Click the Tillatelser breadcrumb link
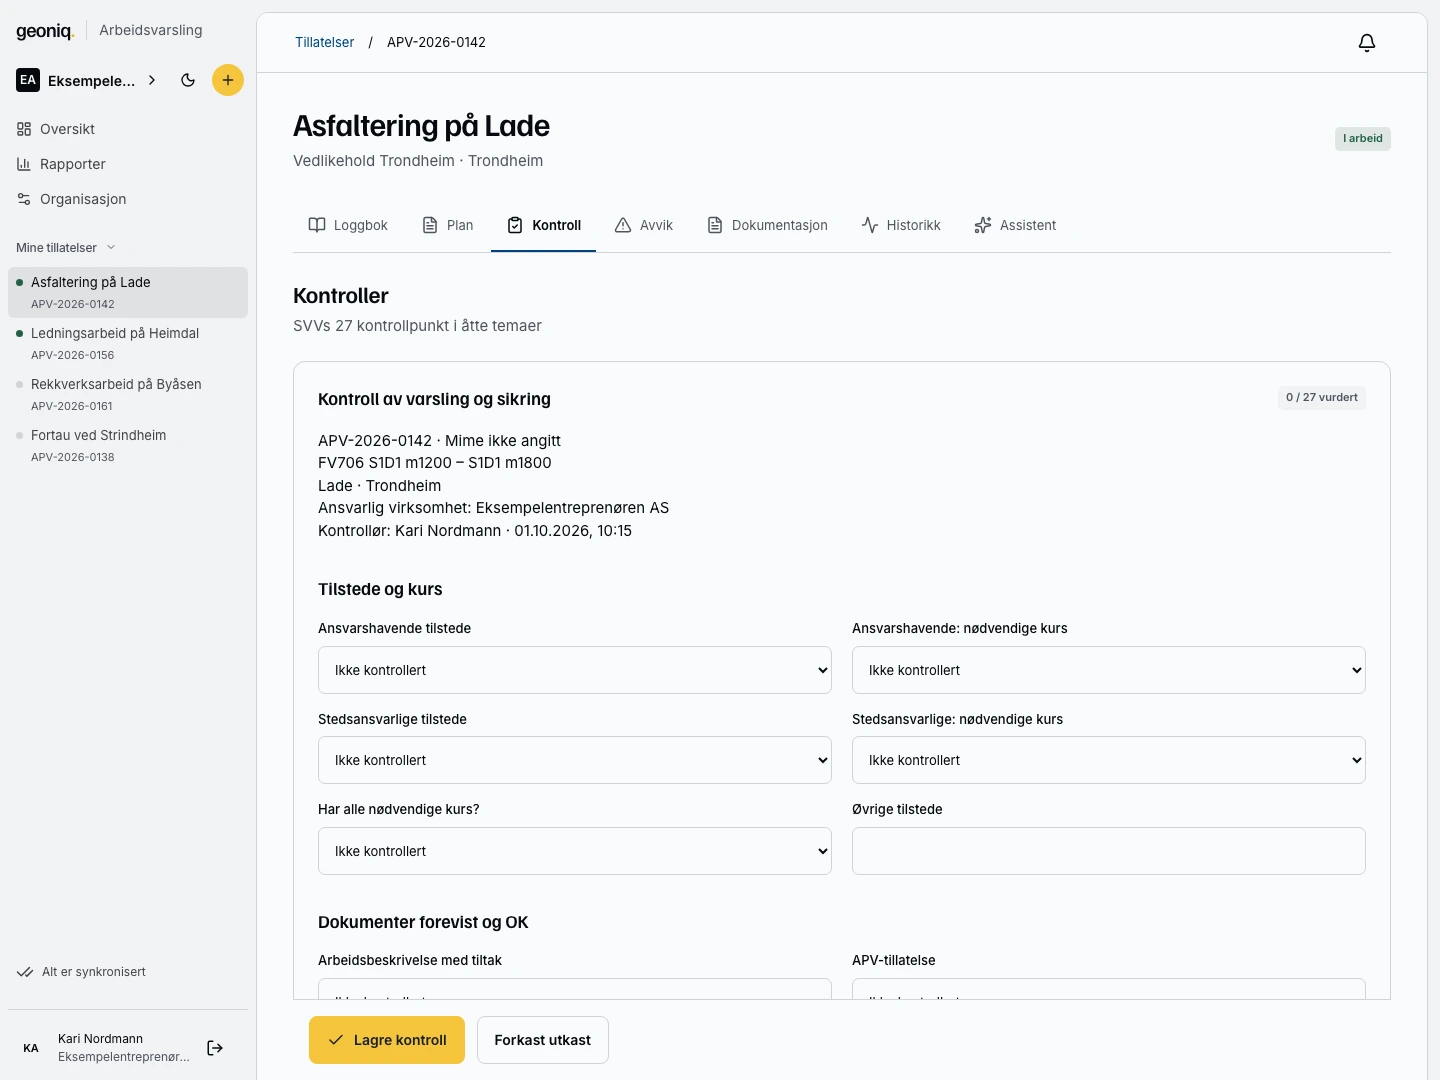 tap(324, 42)
